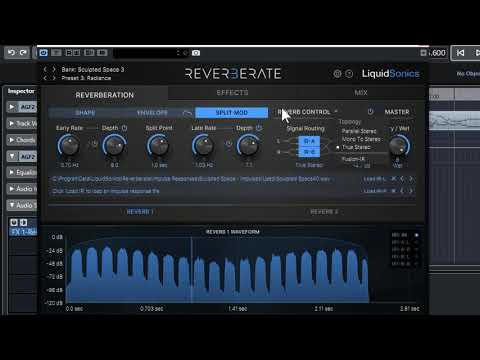Click the Fusion-IR option
The image size is (480, 360).
click(x=353, y=159)
